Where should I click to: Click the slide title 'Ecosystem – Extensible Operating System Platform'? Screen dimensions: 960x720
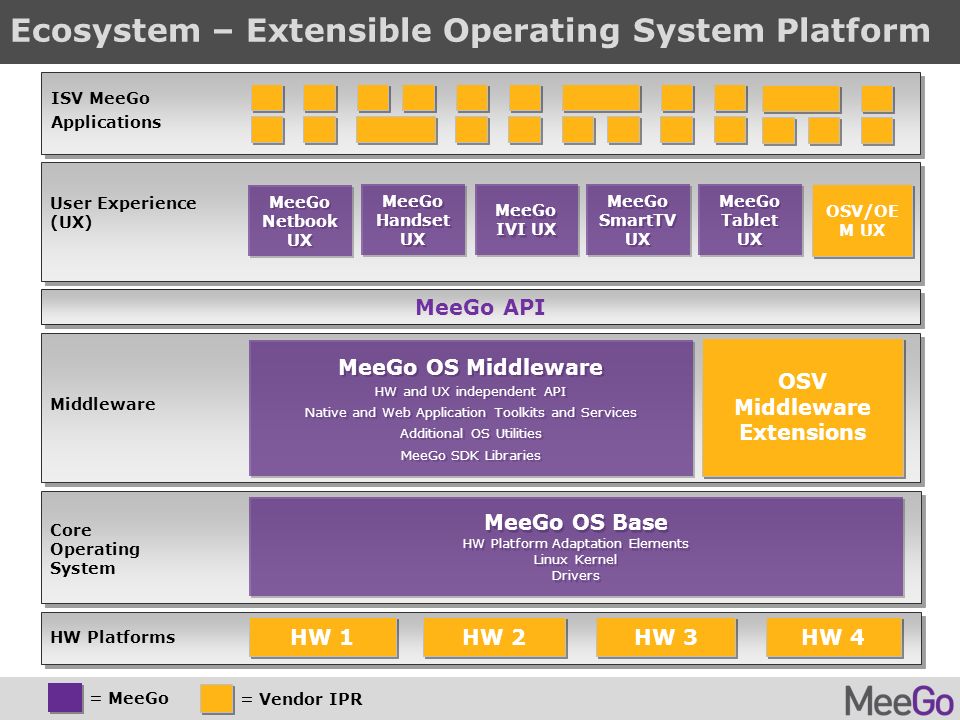(470, 31)
